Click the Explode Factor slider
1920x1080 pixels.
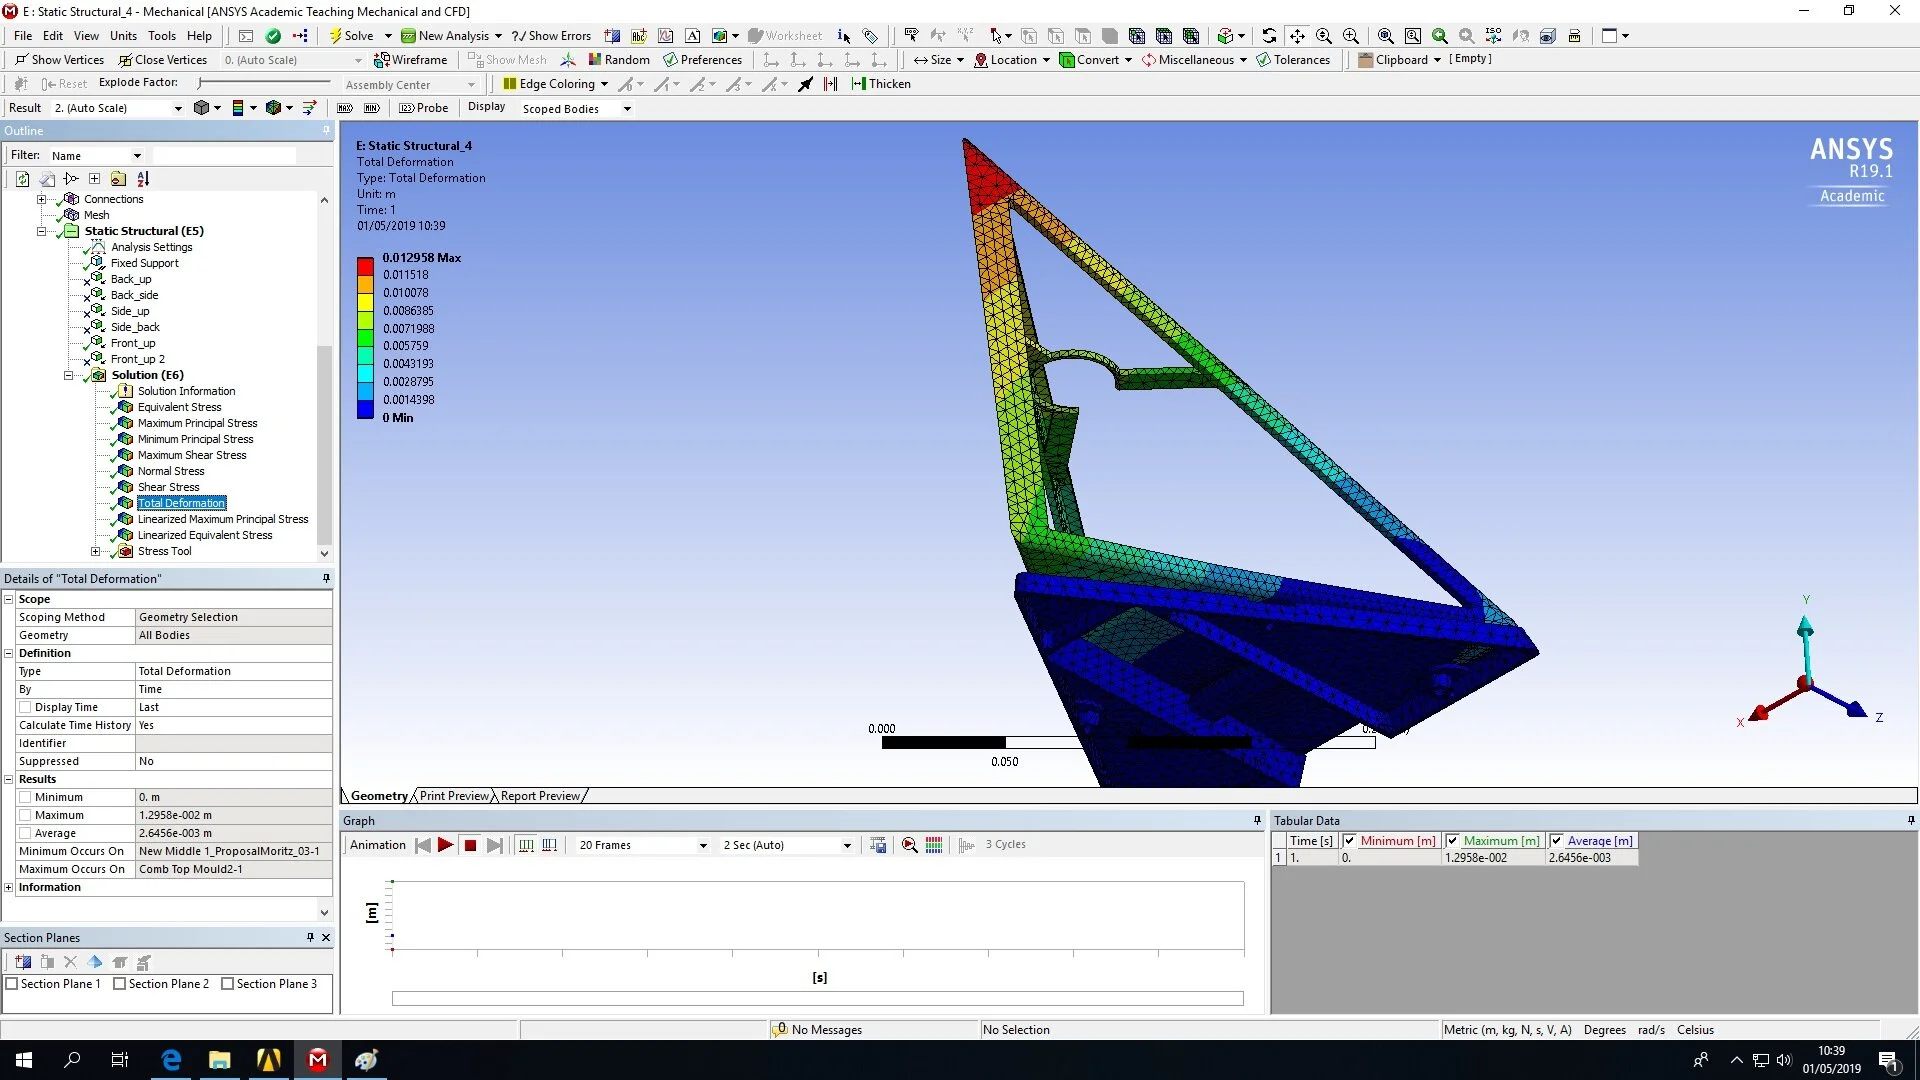264,83
